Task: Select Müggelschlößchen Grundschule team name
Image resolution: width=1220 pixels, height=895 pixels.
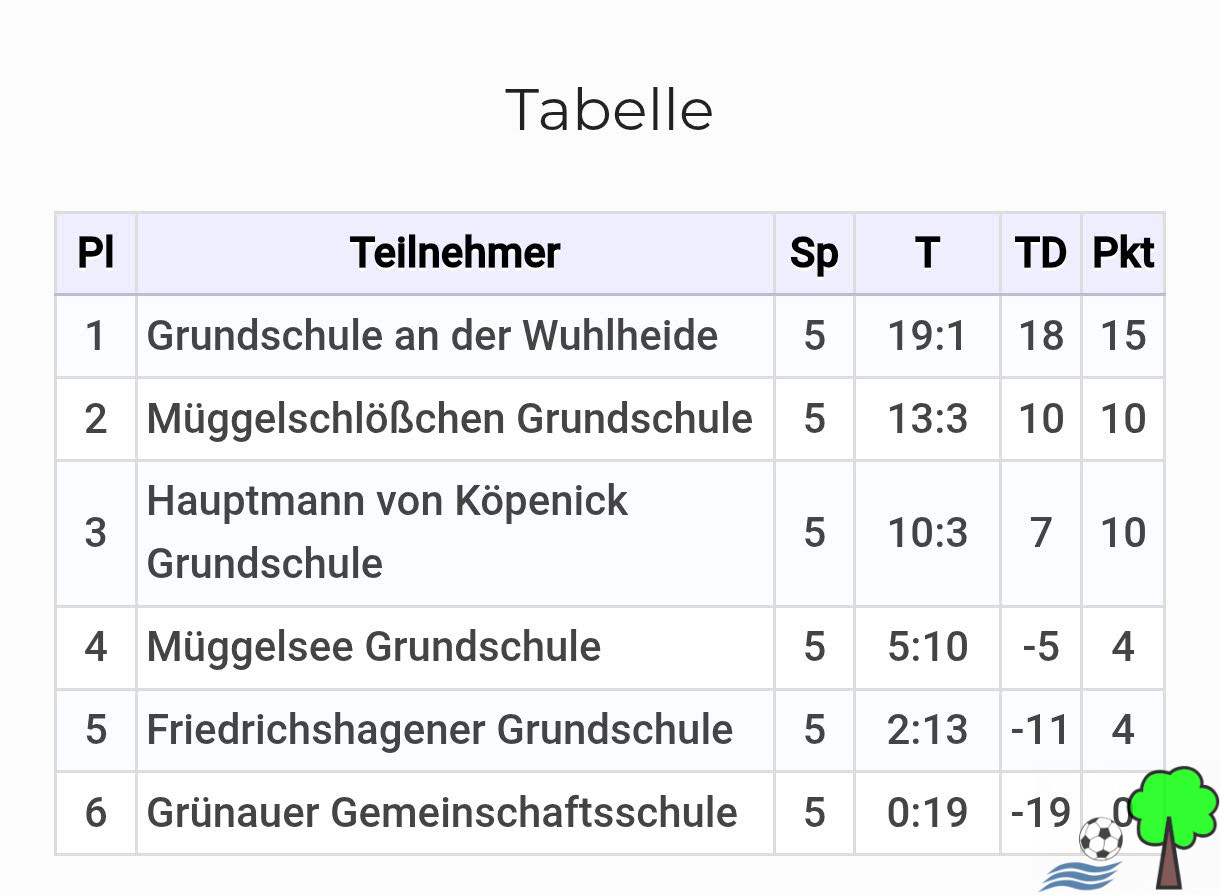Action: pos(449,418)
